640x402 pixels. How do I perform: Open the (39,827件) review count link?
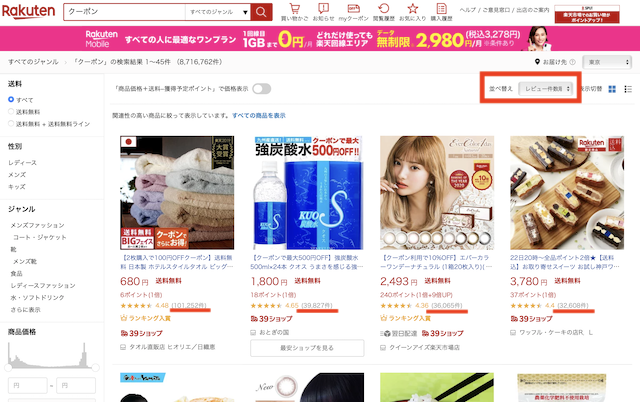tap(316, 305)
